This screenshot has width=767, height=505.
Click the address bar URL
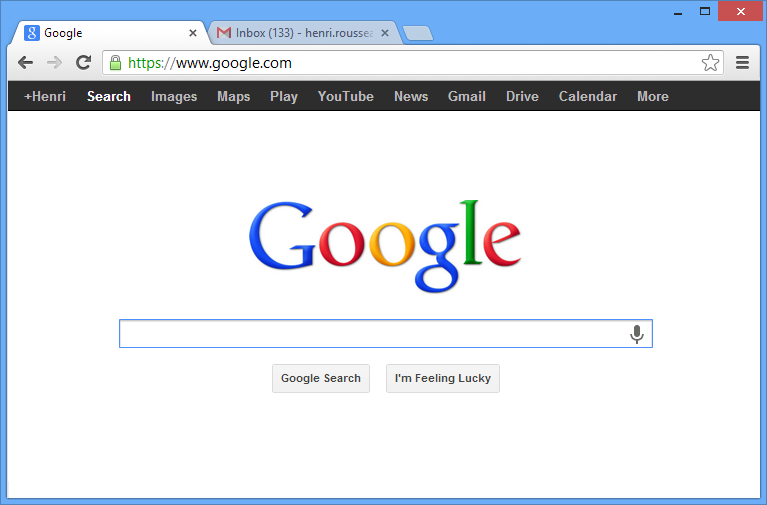(210, 63)
